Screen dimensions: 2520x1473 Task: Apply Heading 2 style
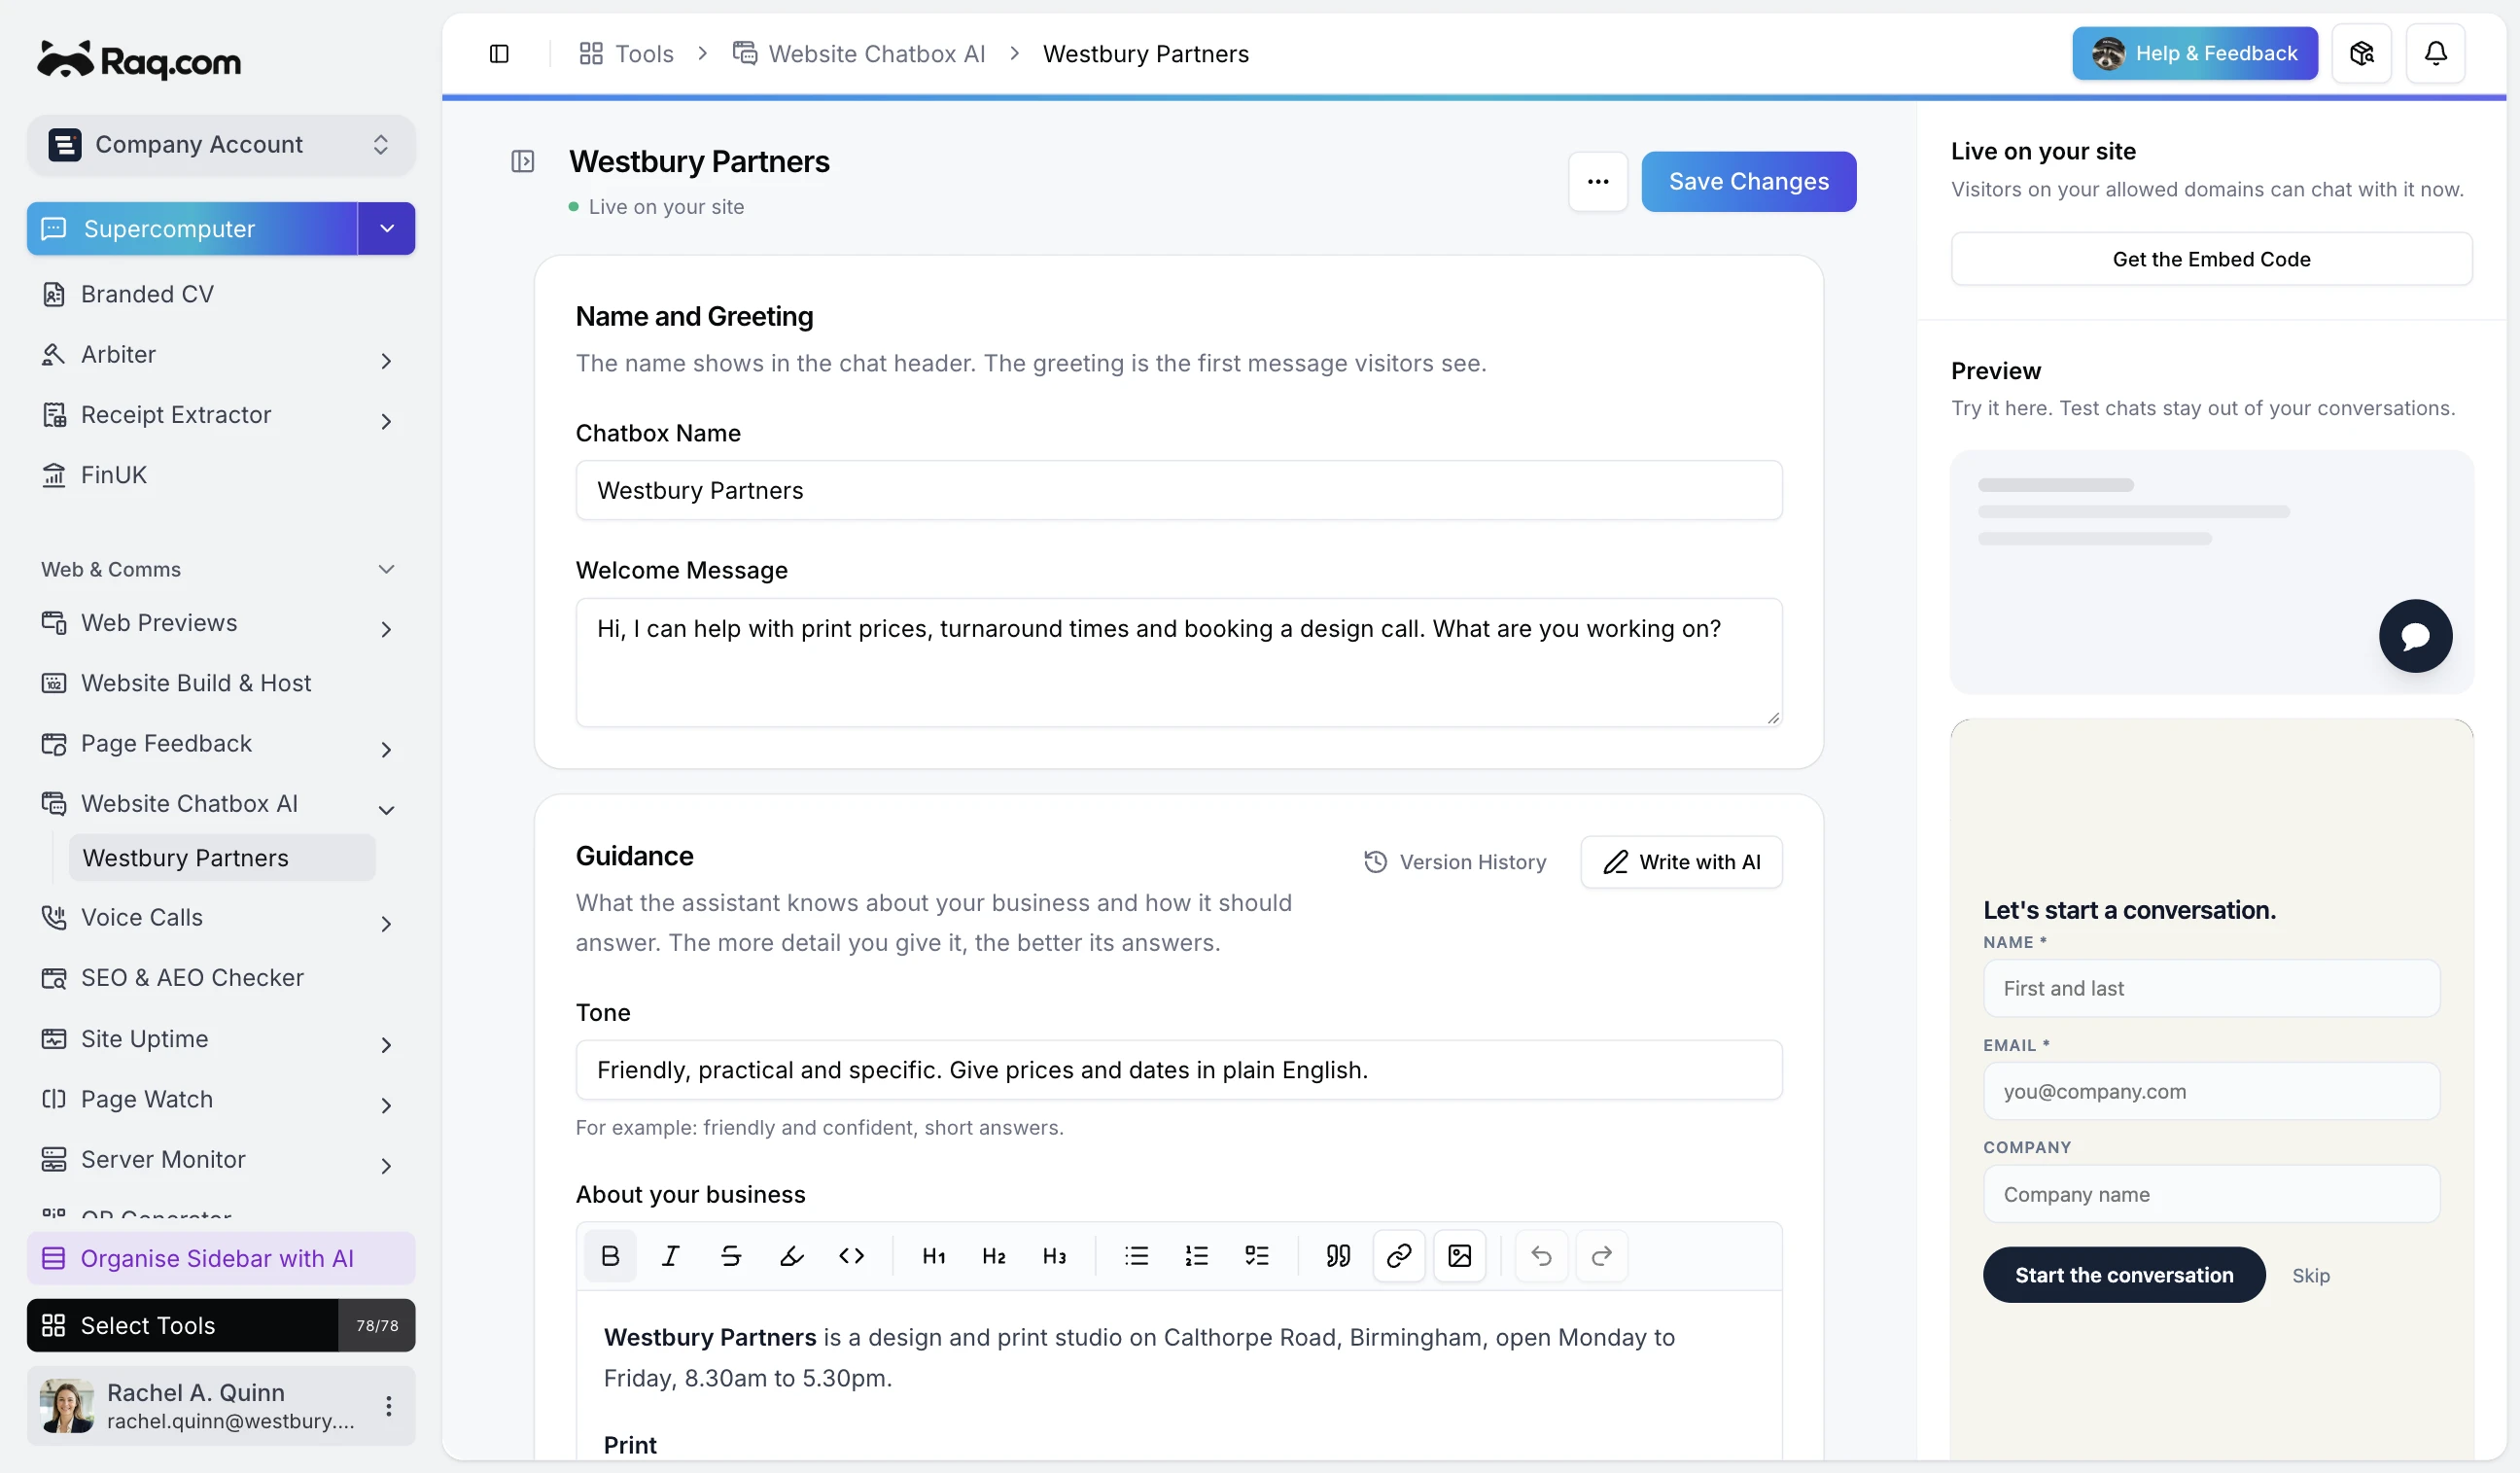coord(994,1256)
